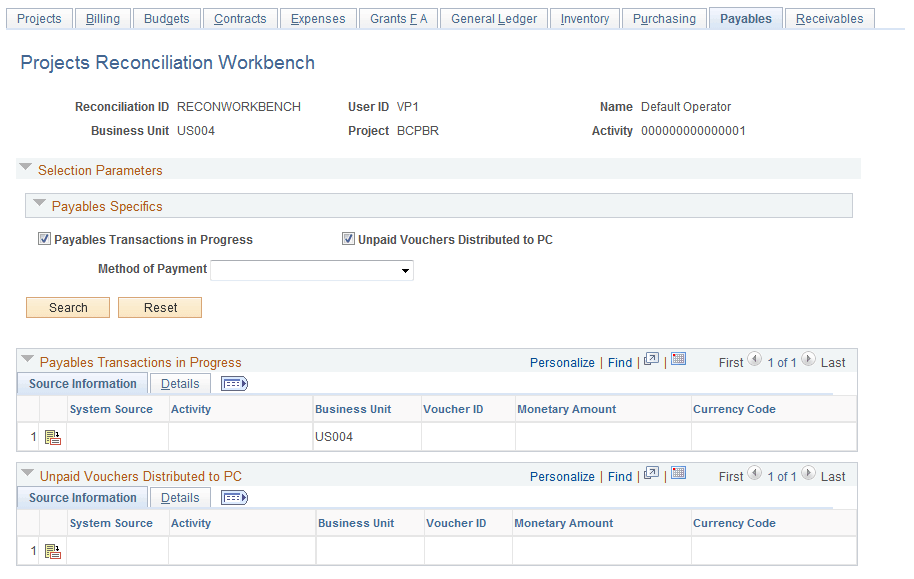Open the Details tab in Payables Transactions grid
Image resolution: width=914 pixels, height=579 pixels.
(179, 383)
